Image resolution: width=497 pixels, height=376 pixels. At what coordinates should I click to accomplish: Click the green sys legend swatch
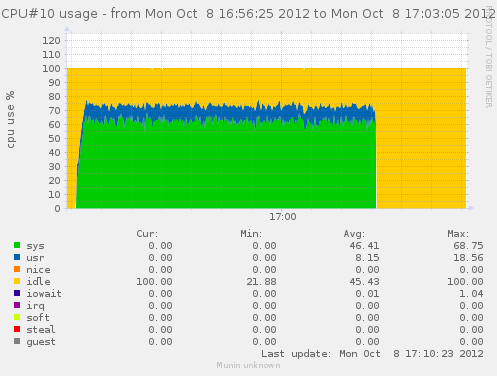17,245
